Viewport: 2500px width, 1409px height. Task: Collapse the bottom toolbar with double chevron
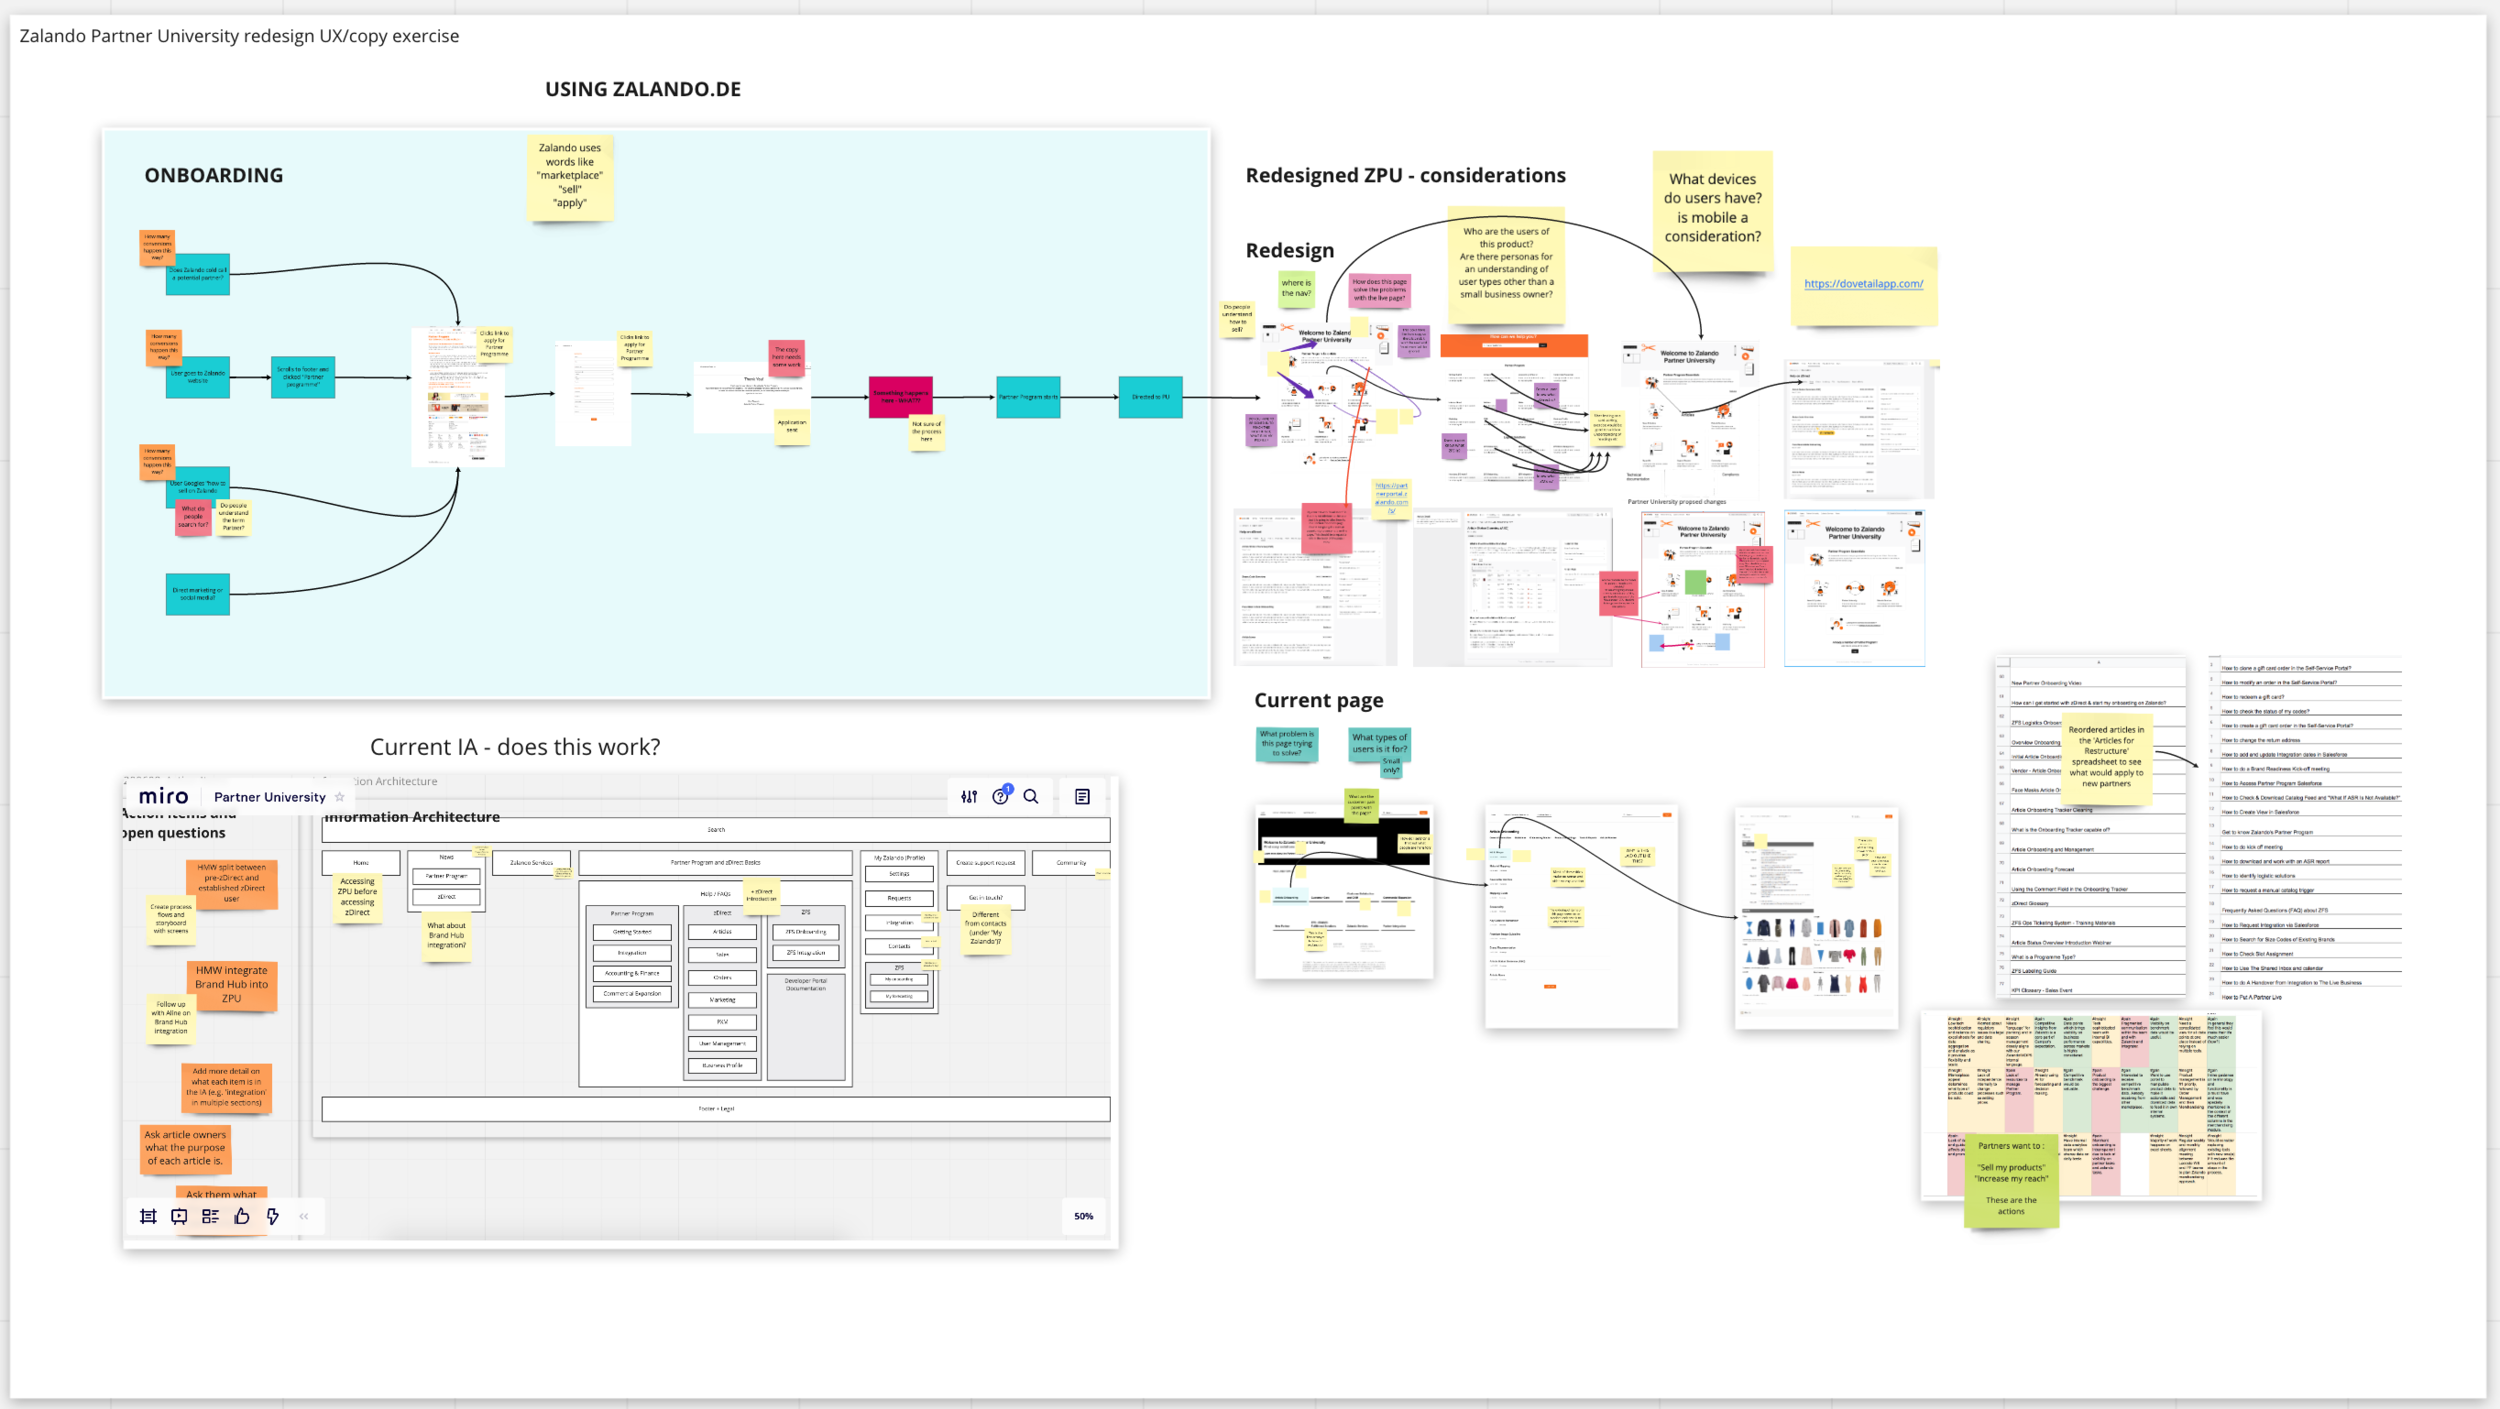[x=304, y=1216]
